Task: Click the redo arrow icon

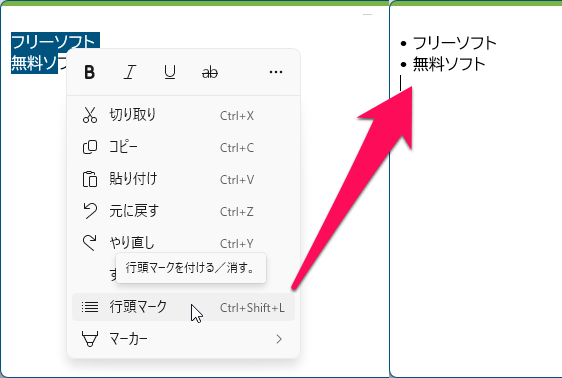Action: 90,243
